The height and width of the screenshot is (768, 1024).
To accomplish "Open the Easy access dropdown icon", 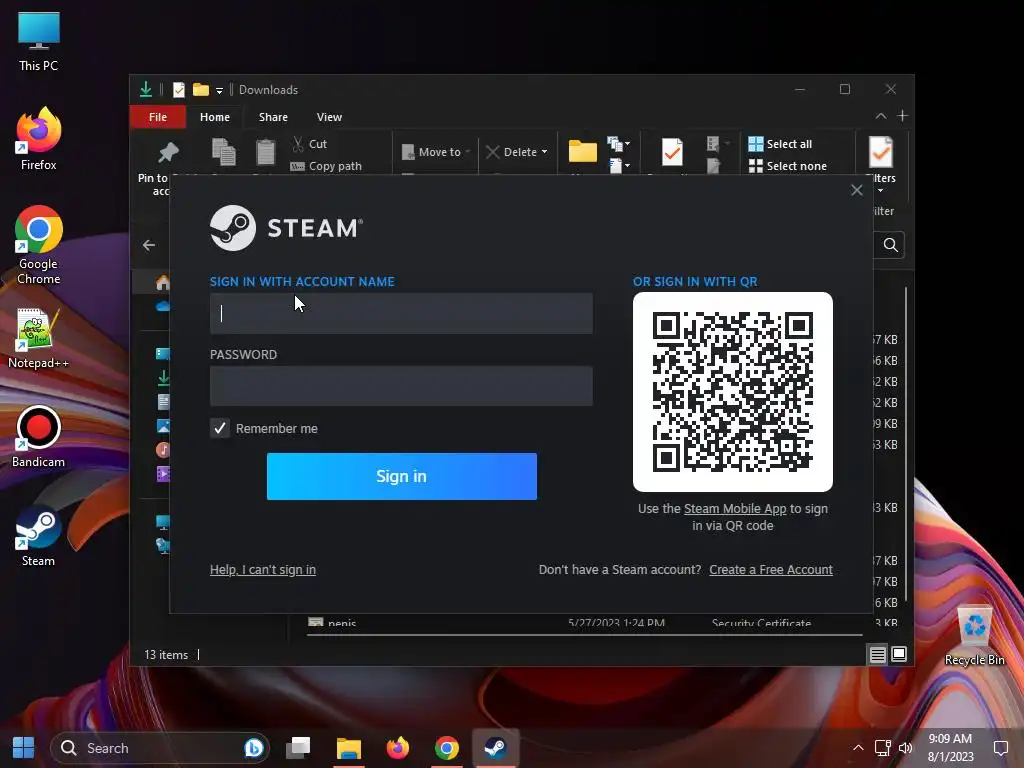I will pyautogui.click(x=618, y=165).
